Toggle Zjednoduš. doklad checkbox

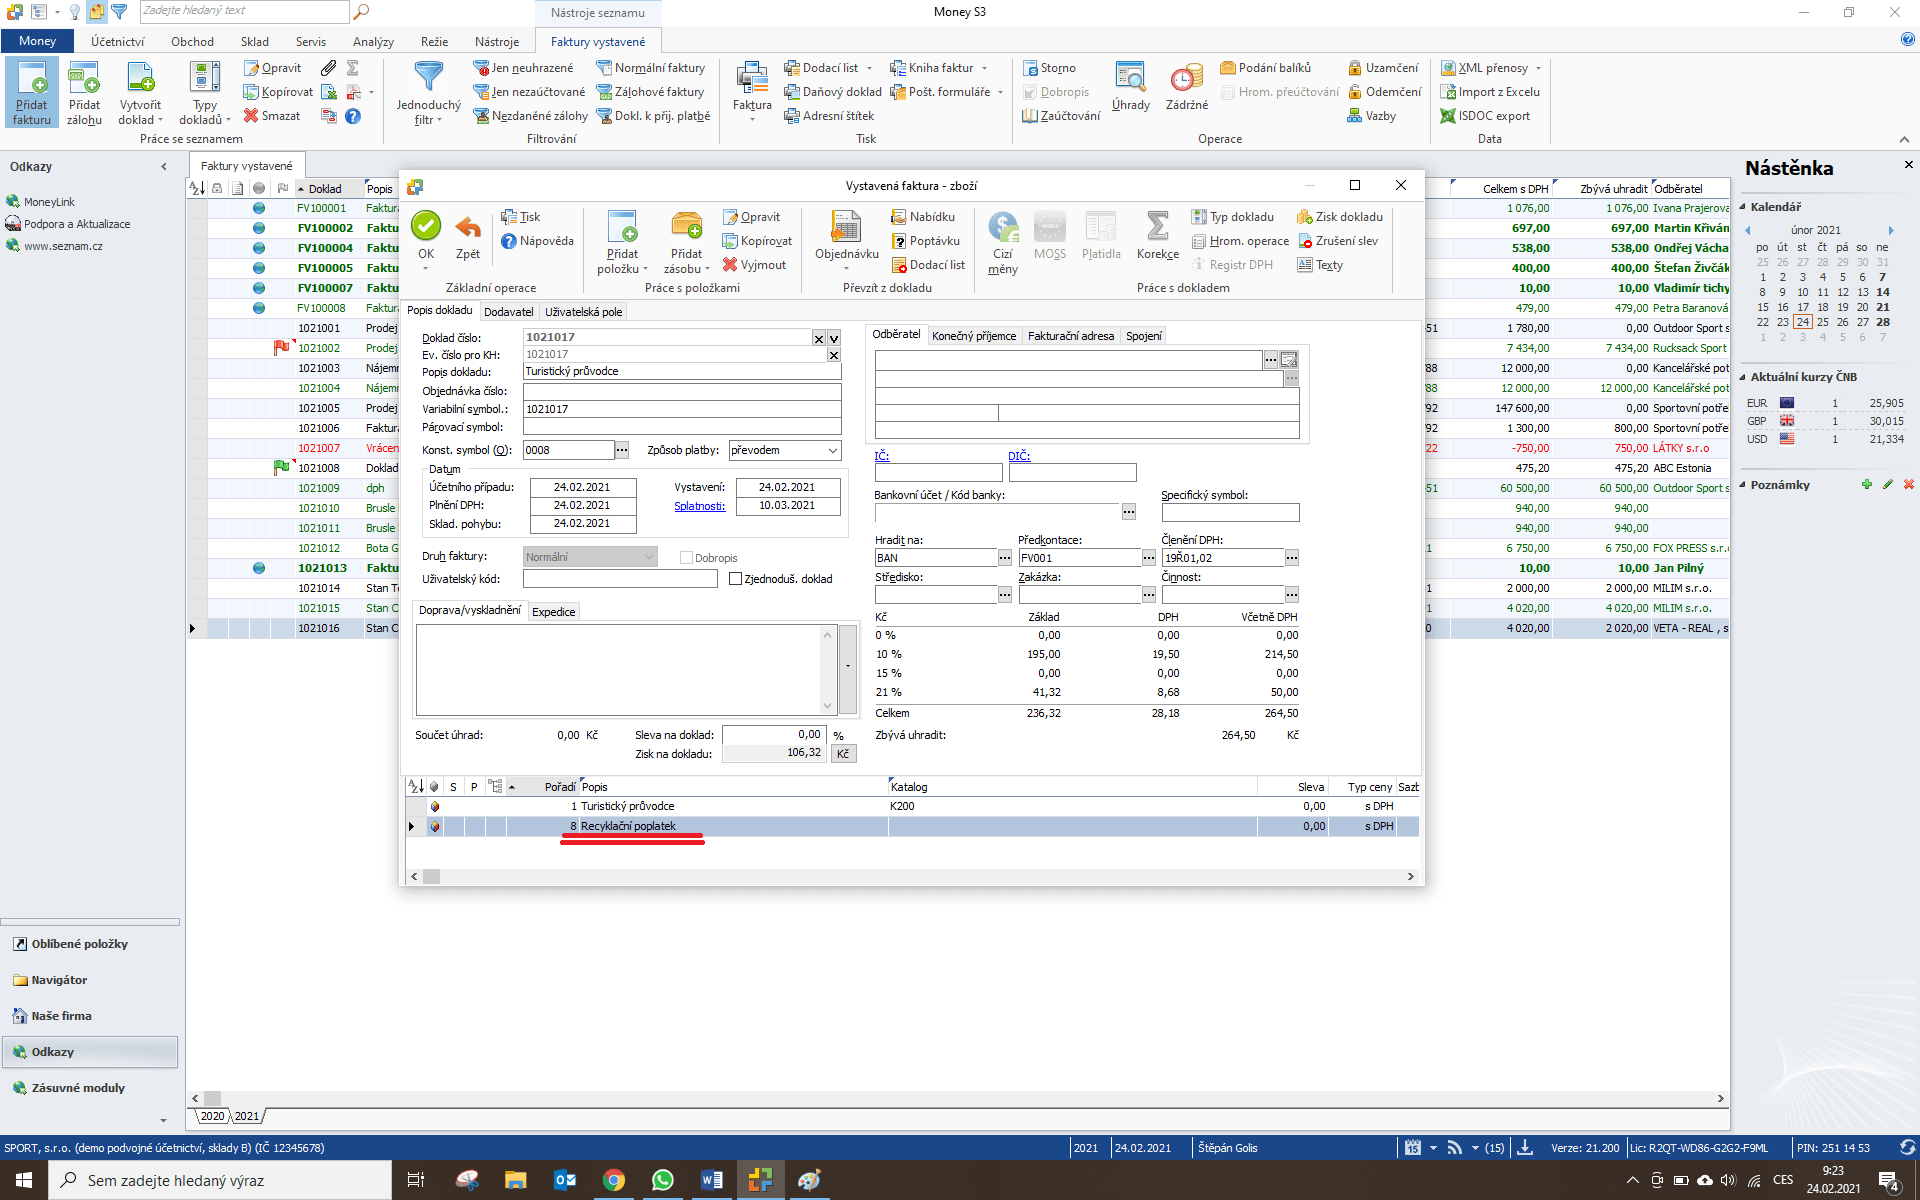pyautogui.click(x=735, y=579)
